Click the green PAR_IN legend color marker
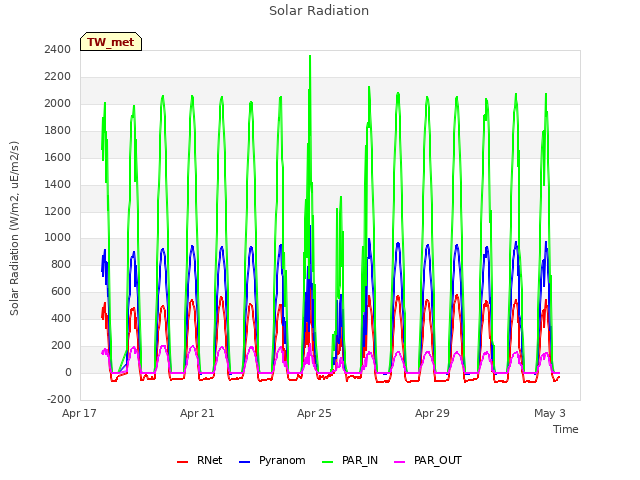 tap(327, 462)
